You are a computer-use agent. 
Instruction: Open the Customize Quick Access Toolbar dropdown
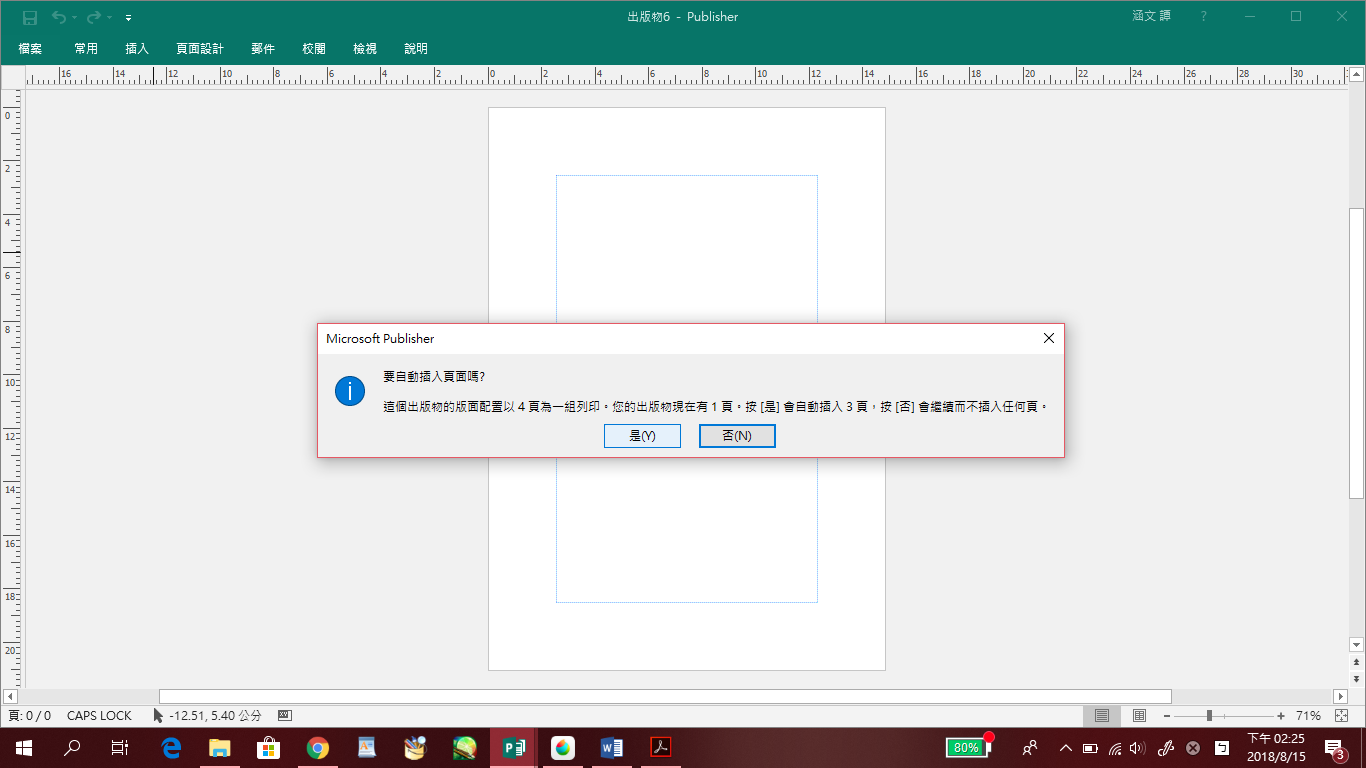(x=129, y=18)
